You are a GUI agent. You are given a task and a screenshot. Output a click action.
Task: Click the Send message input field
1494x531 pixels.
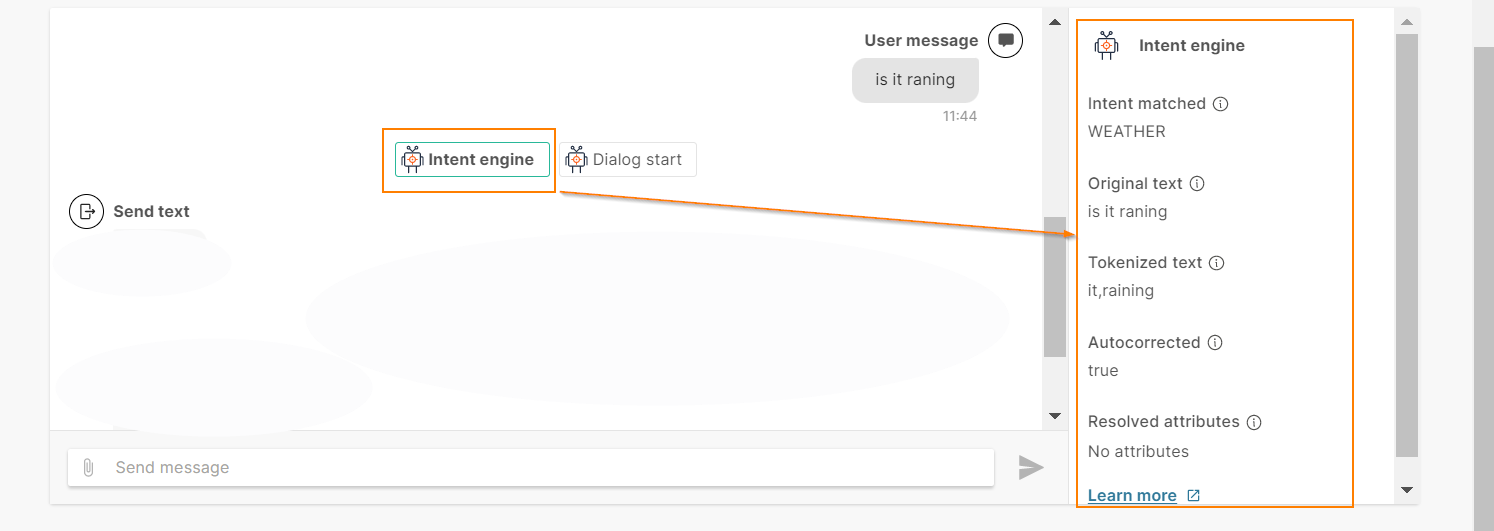point(531,467)
